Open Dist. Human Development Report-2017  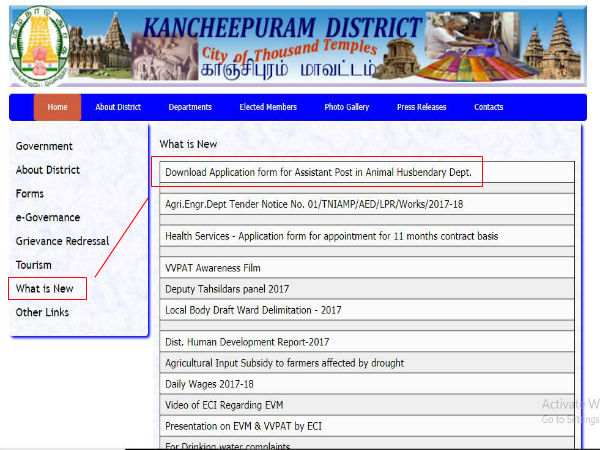[x=247, y=342]
